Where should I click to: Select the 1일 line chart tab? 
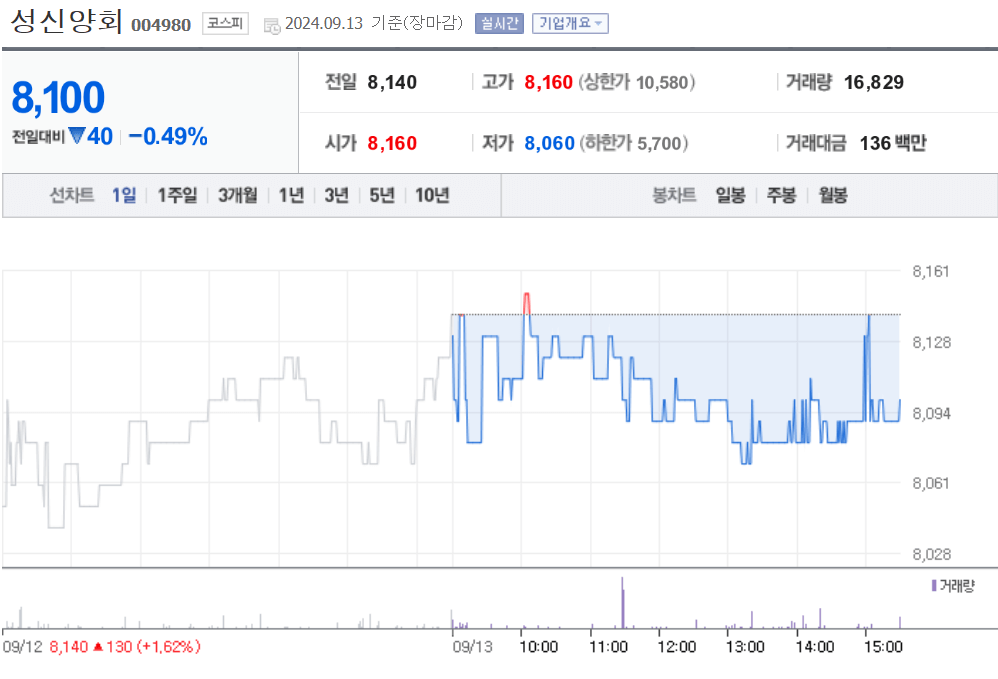click(124, 195)
